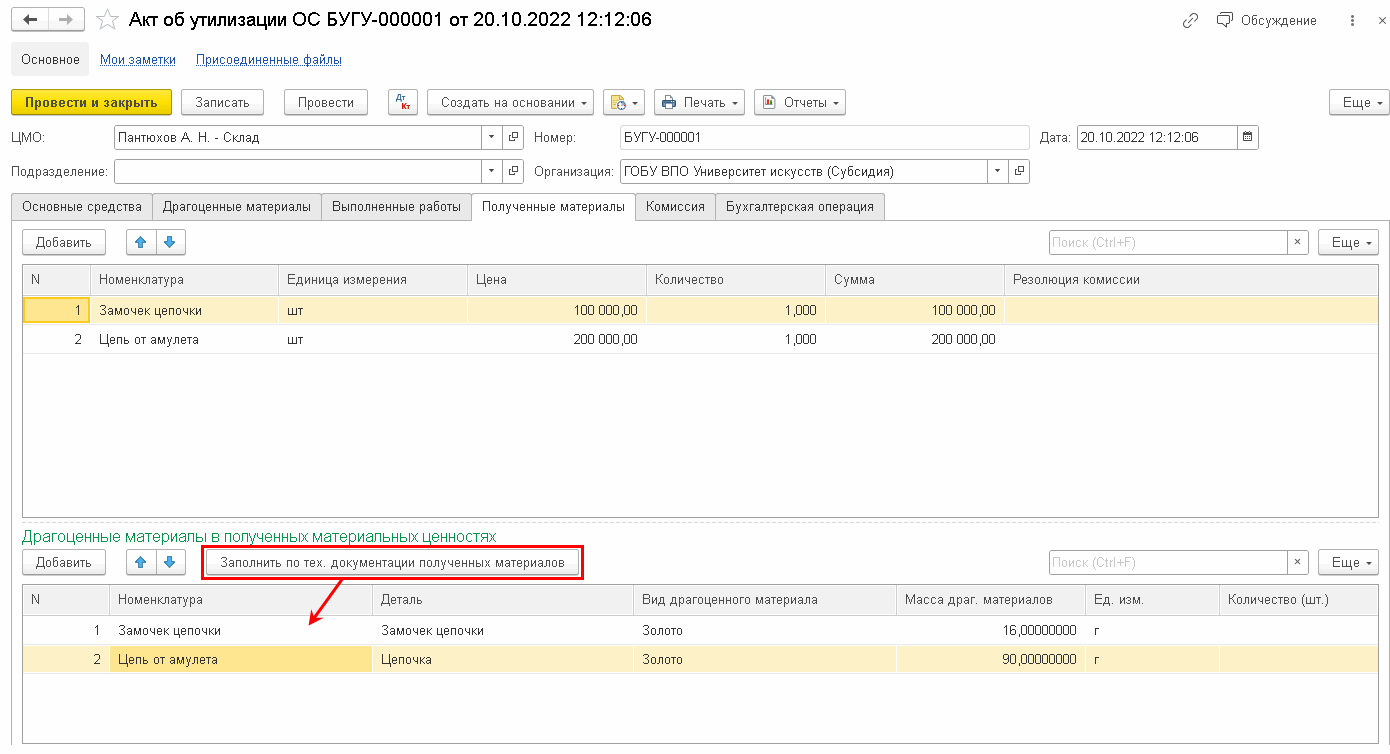This screenshot has height=754, width=1390.
Task: Click the Деталь column header
Action: (x=503, y=600)
